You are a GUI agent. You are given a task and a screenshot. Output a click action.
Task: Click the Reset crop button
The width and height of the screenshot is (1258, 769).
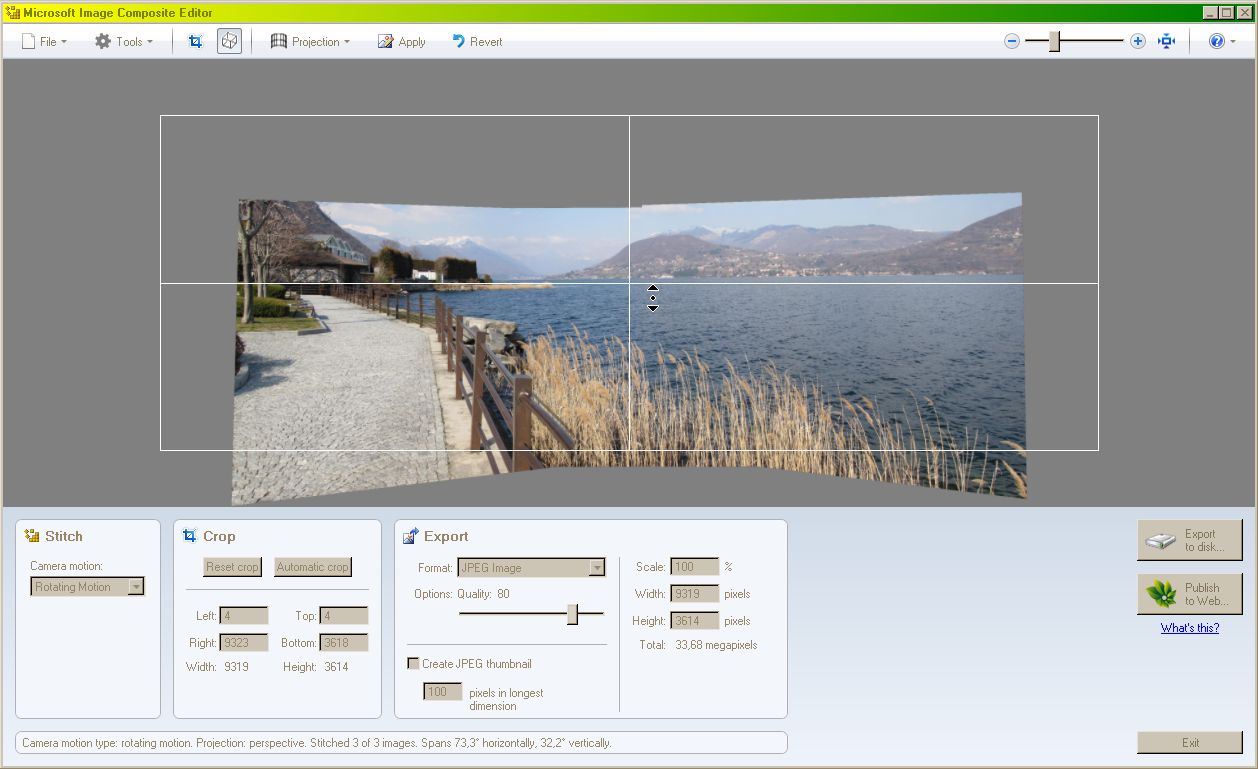232,567
